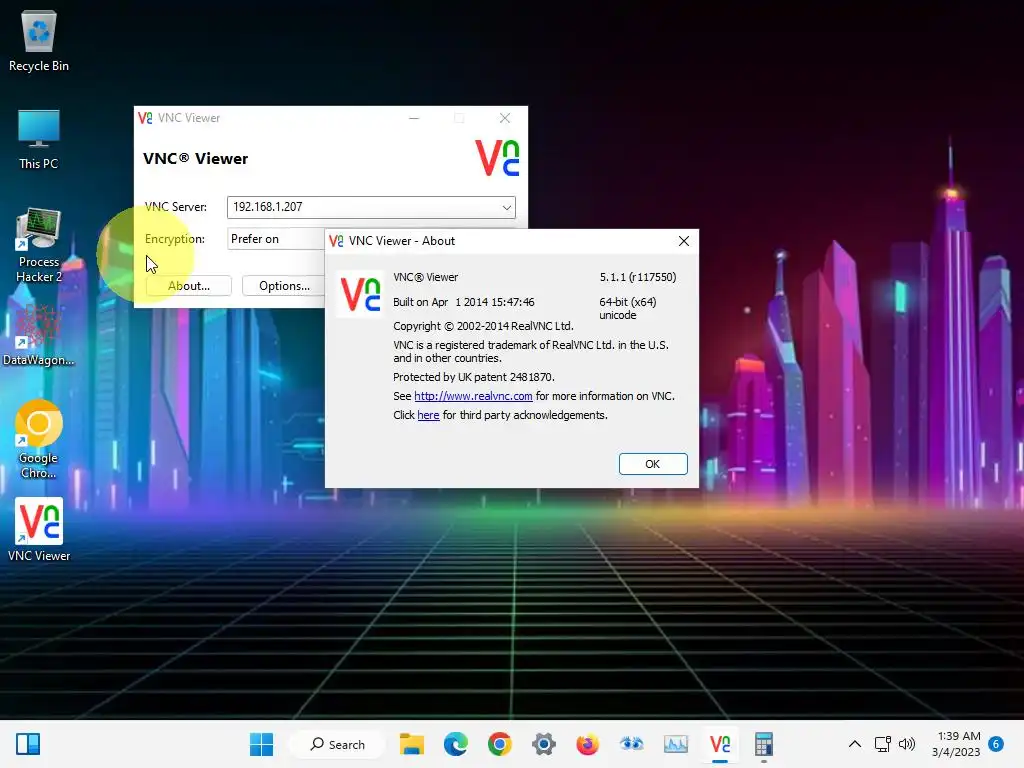The image size is (1024, 768).
Task: Open the Encryption 'Prefer on' dropdown
Action: [x=276, y=239]
